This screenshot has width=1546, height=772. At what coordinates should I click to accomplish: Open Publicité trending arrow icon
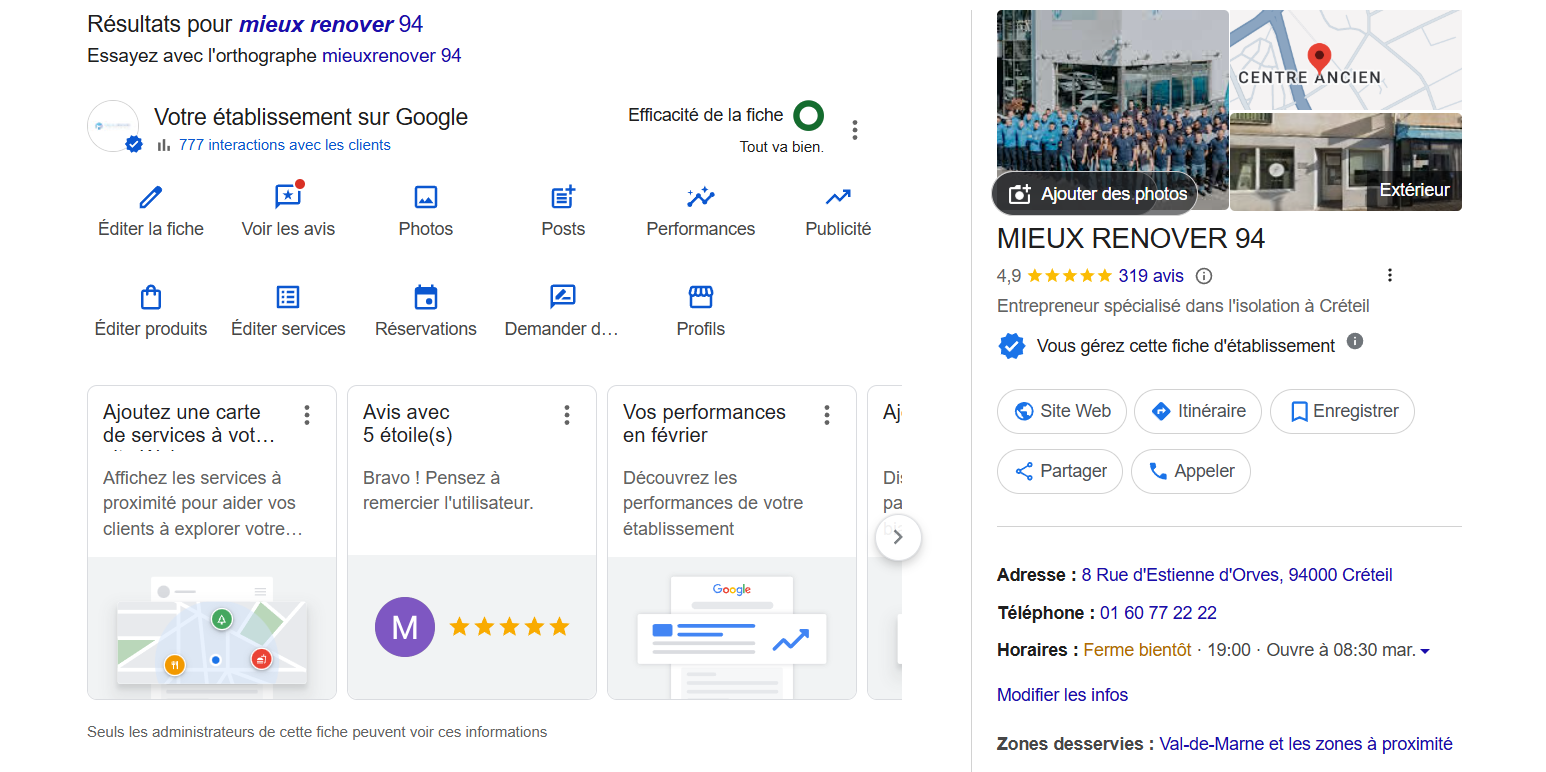pos(838,197)
